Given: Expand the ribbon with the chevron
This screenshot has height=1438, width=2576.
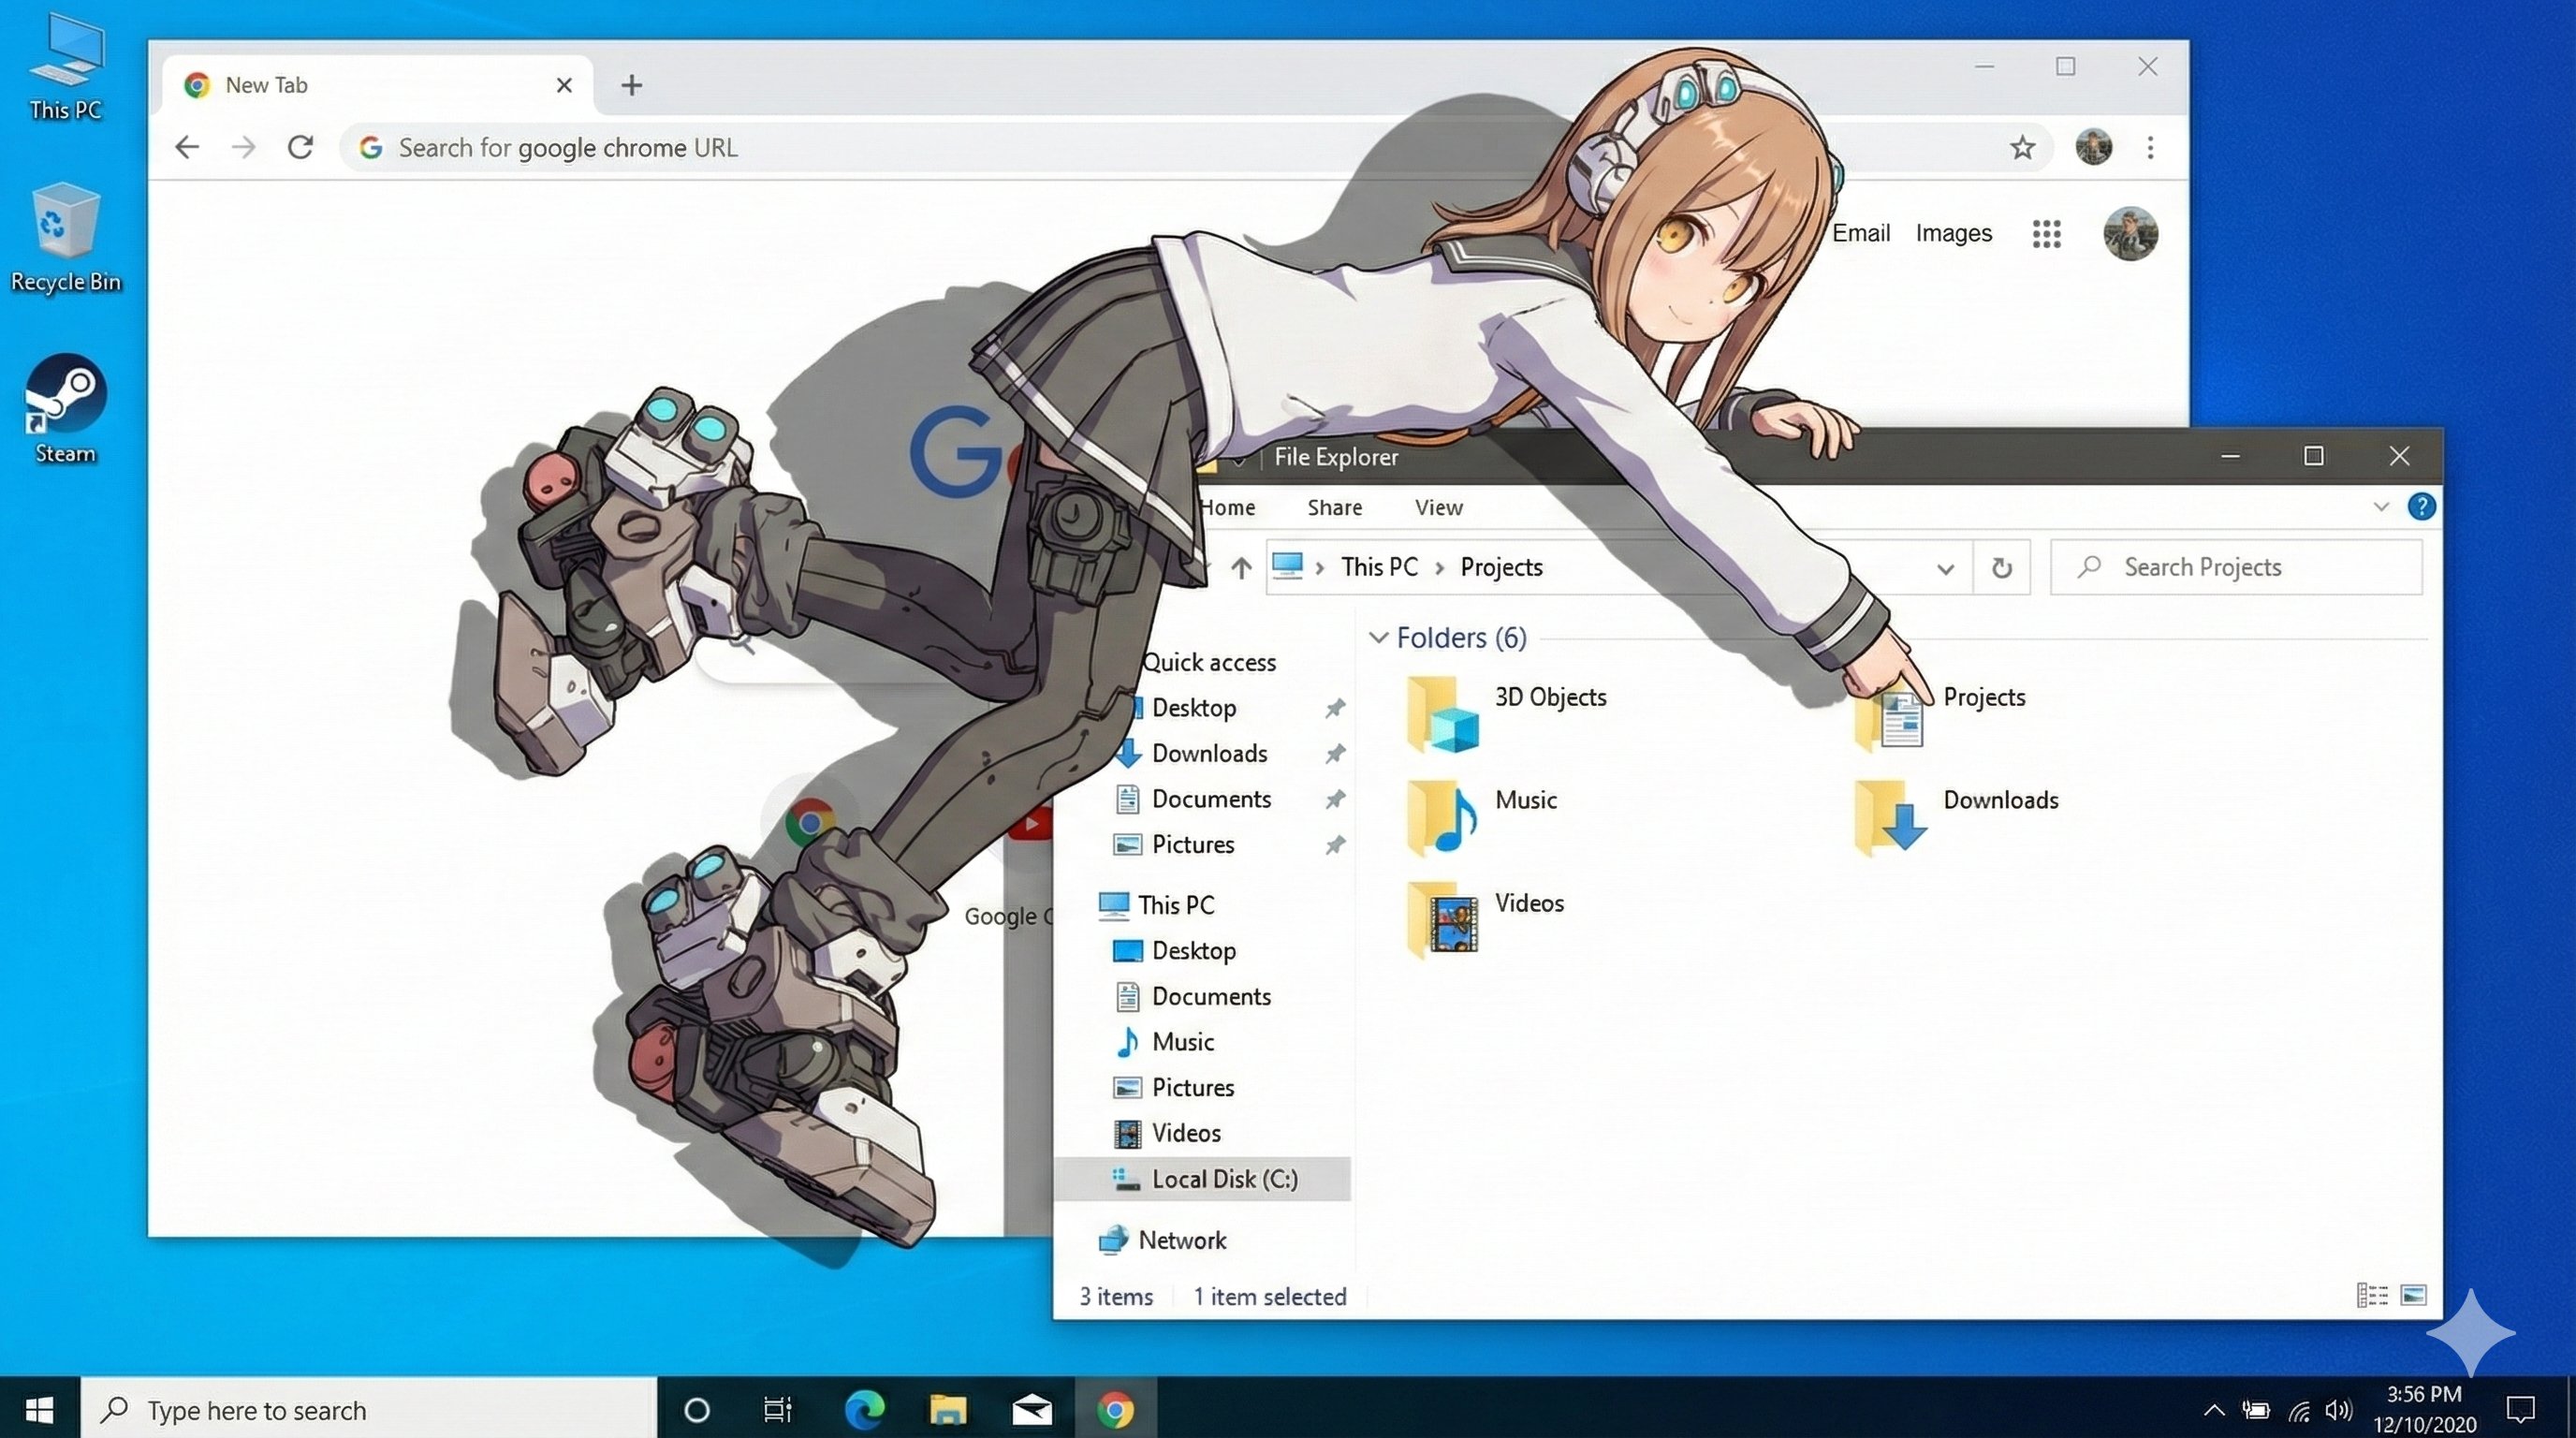Looking at the screenshot, I should click(x=2381, y=507).
